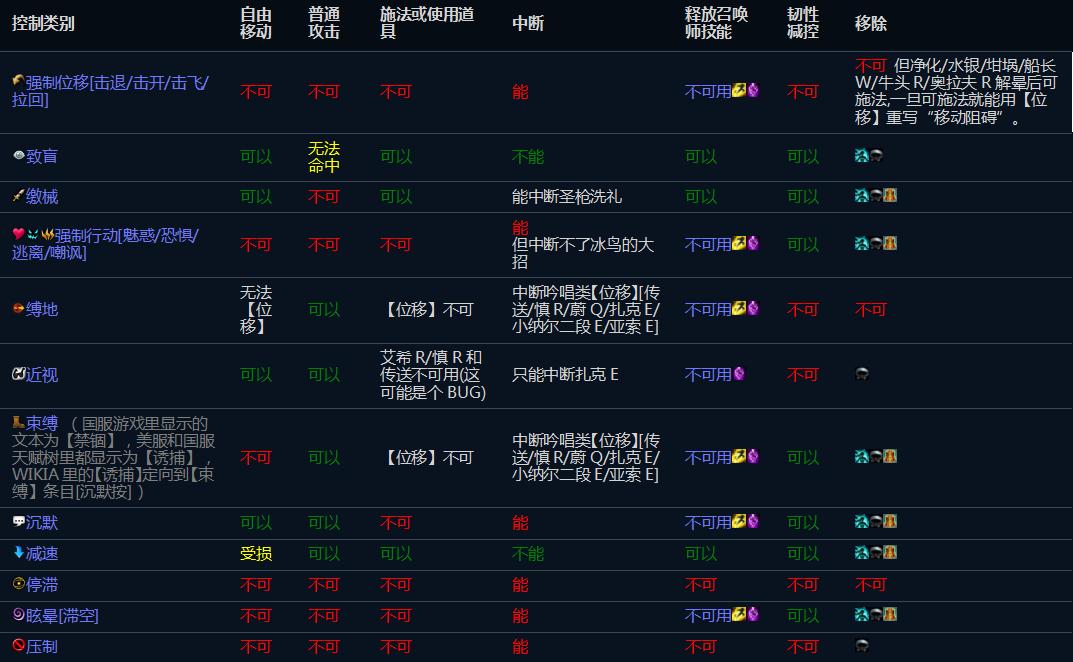Open the 减速 link

pos(42,554)
